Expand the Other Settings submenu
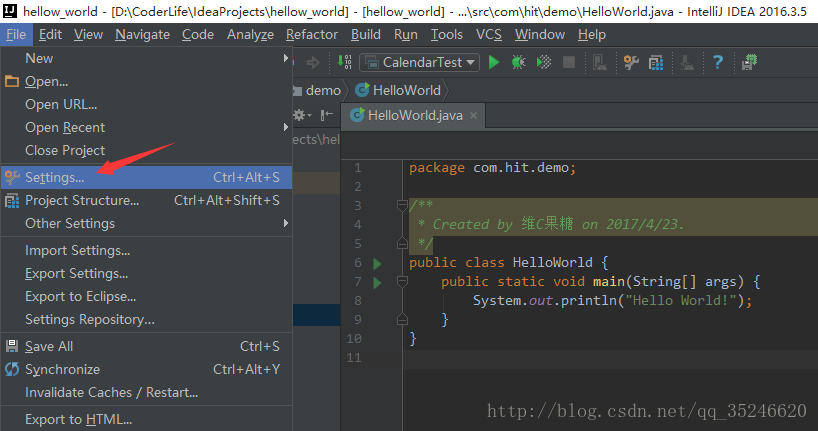Viewport: 818px width, 431px height. coord(147,223)
